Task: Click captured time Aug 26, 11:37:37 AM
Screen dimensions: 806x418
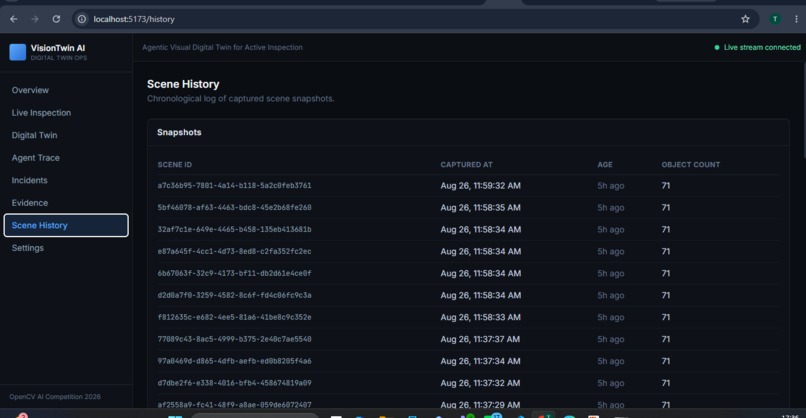Action: point(480,339)
